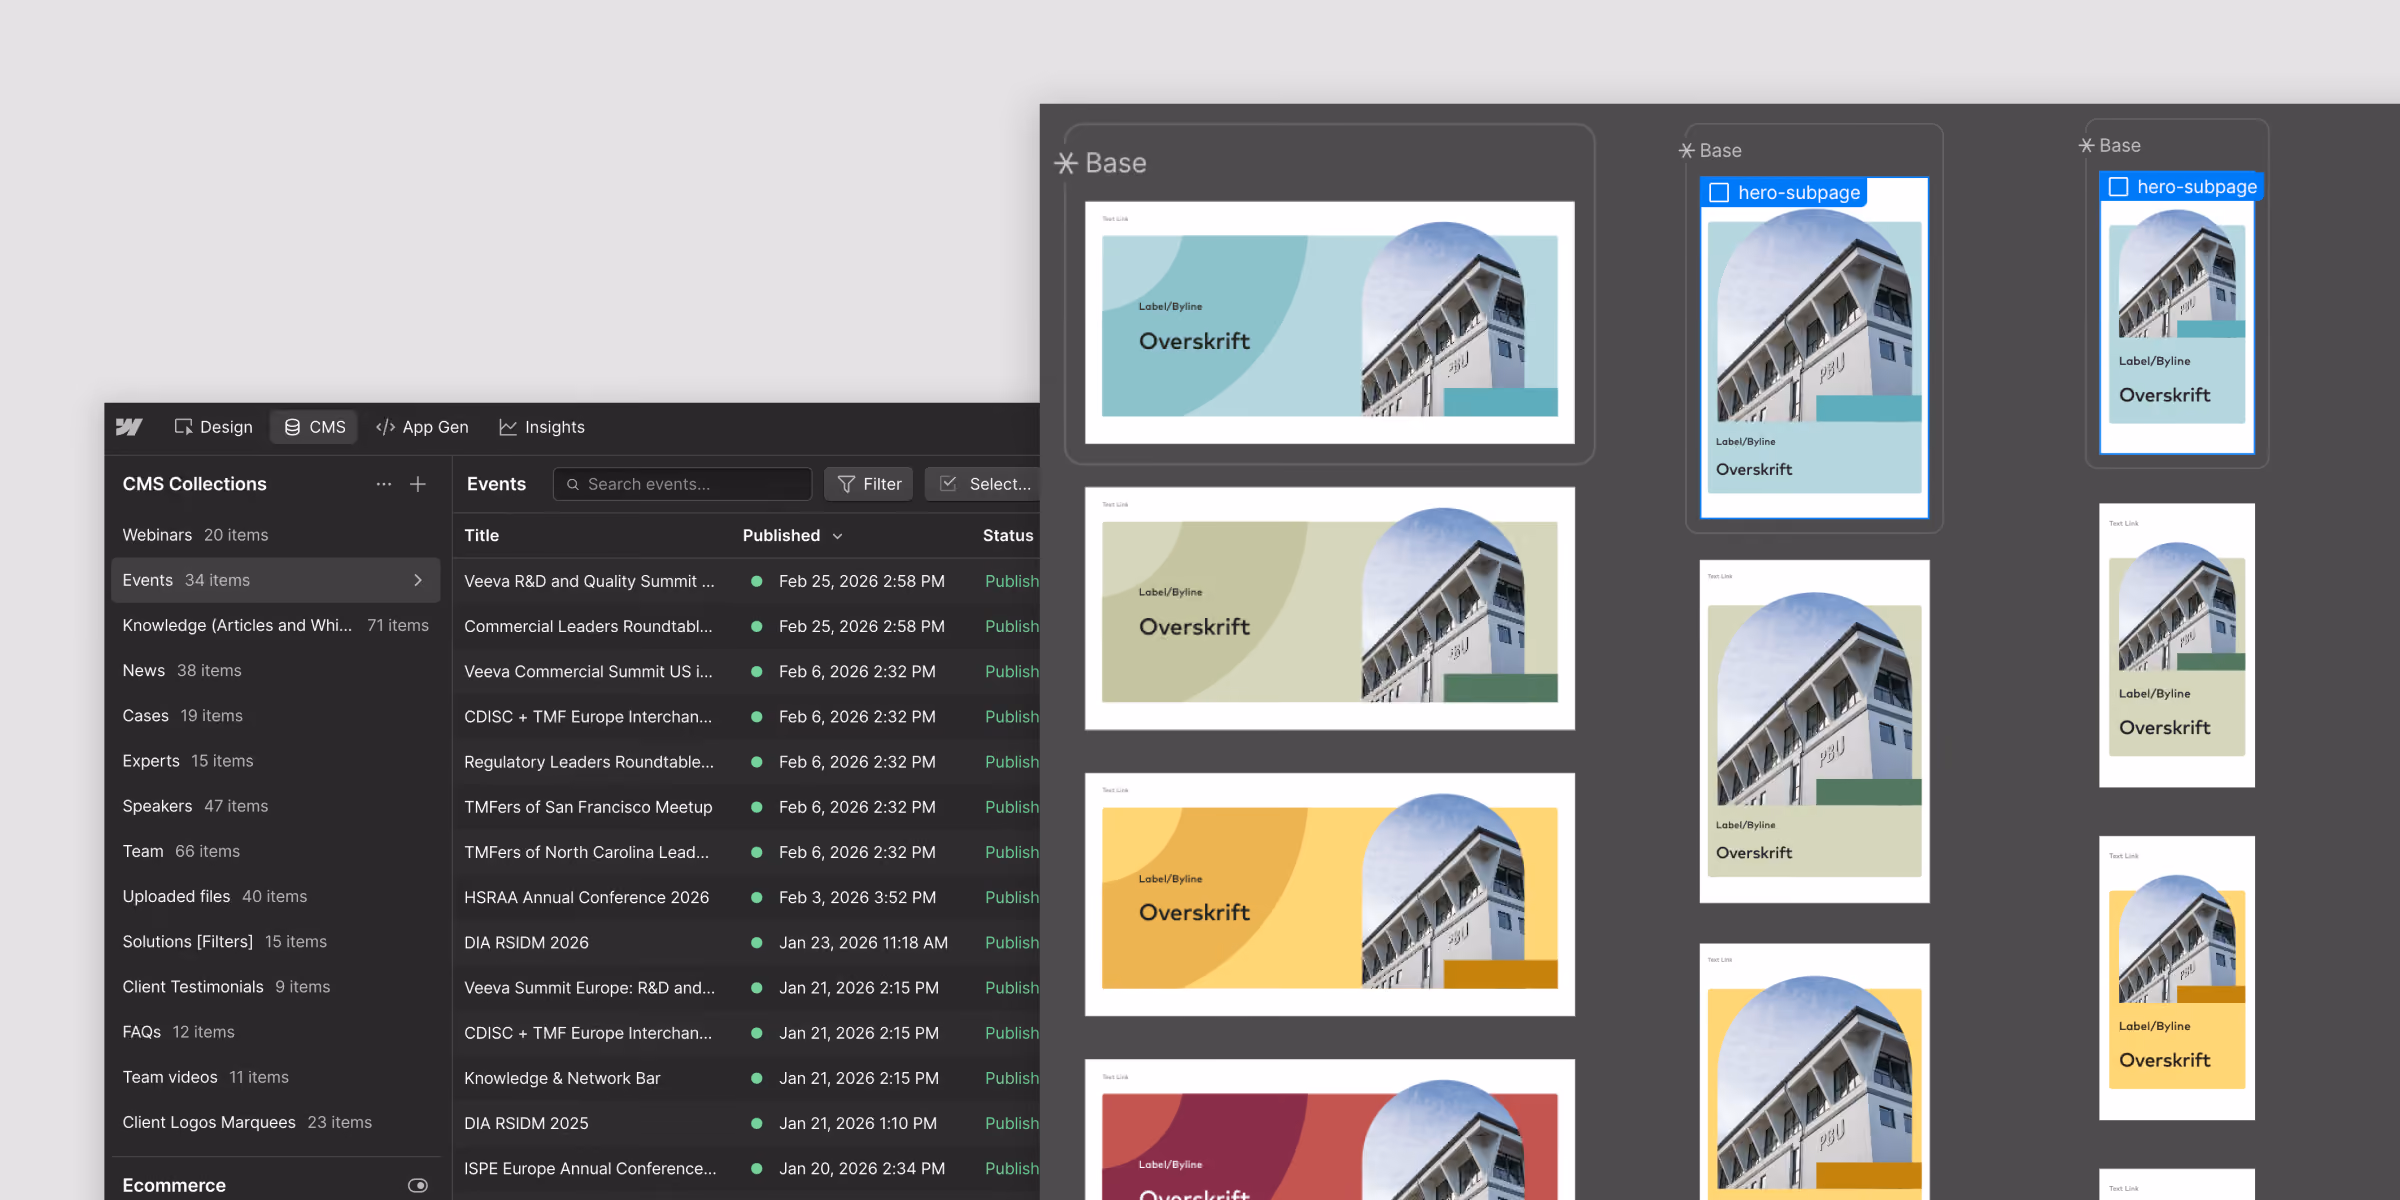Open the App Gen tab
The height and width of the screenshot is (1200, 2400).
tap(422, 427)
